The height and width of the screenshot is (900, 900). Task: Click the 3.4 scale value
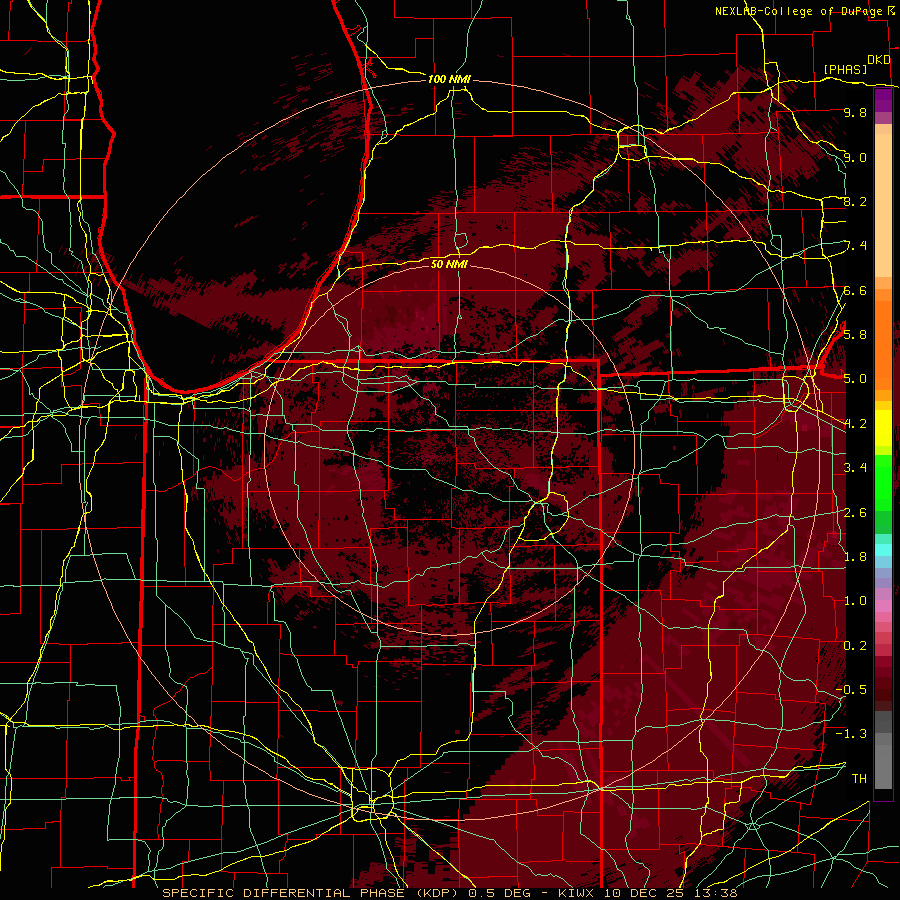coord(855,467)
